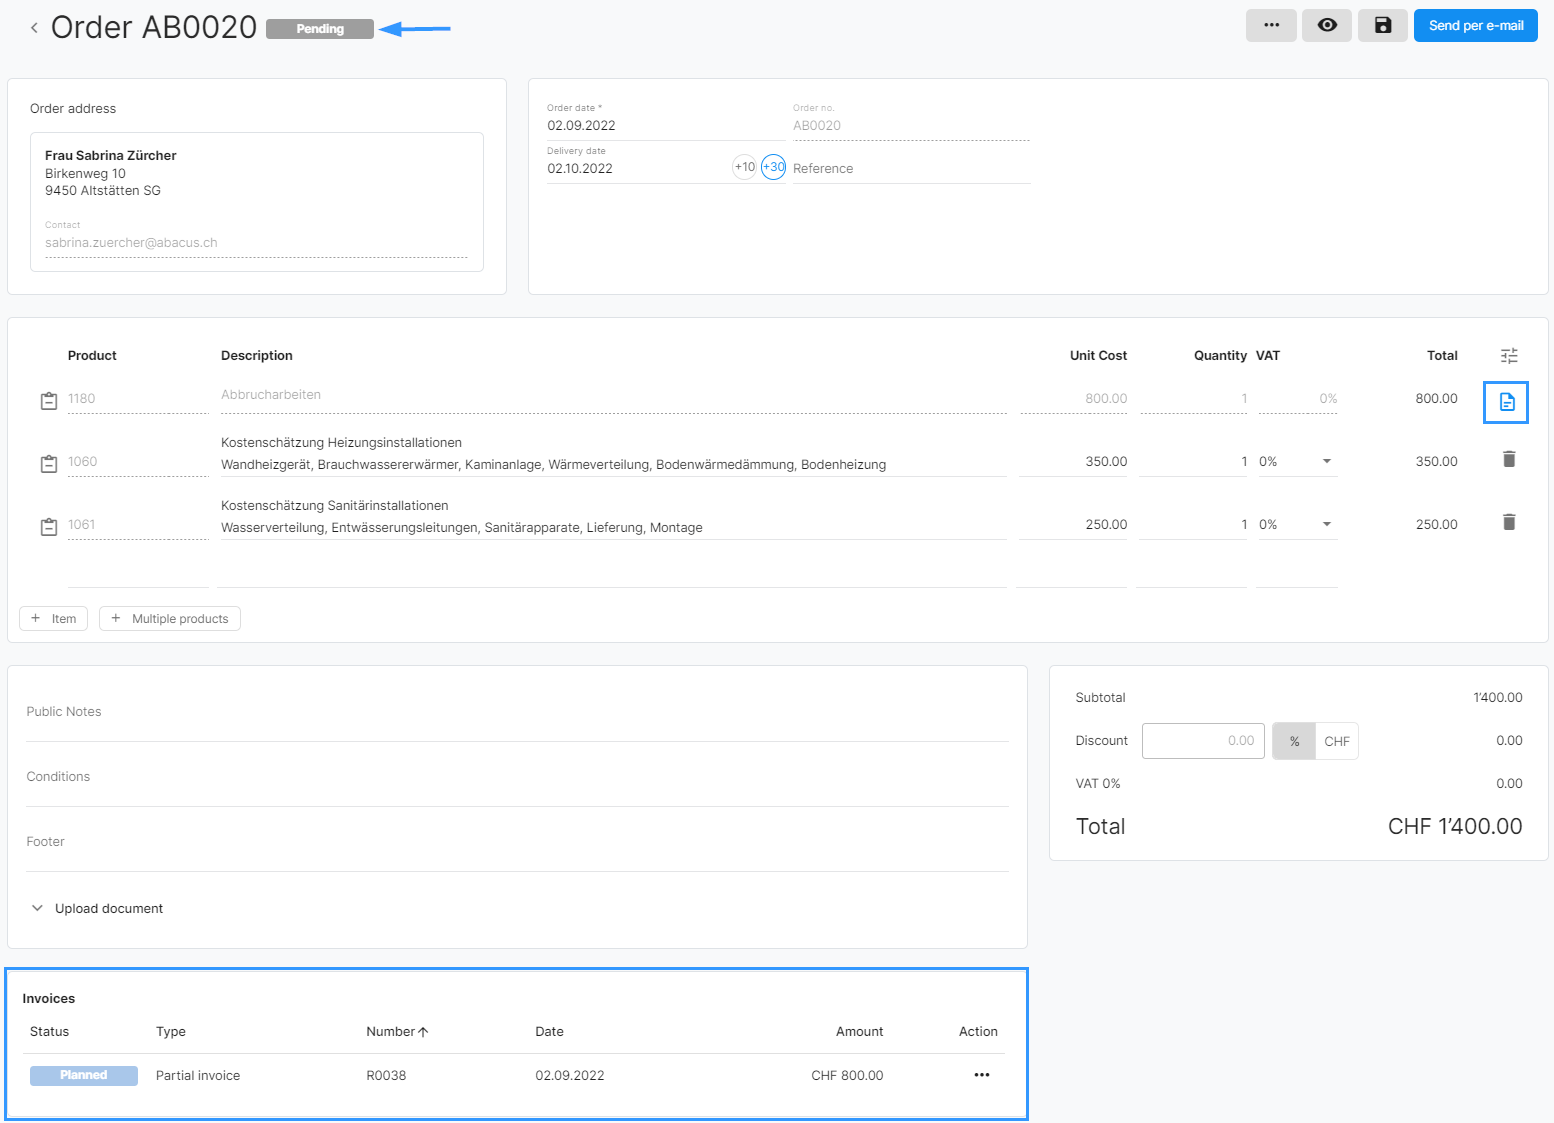Click the Reference input field

click(x=910, y=169)
